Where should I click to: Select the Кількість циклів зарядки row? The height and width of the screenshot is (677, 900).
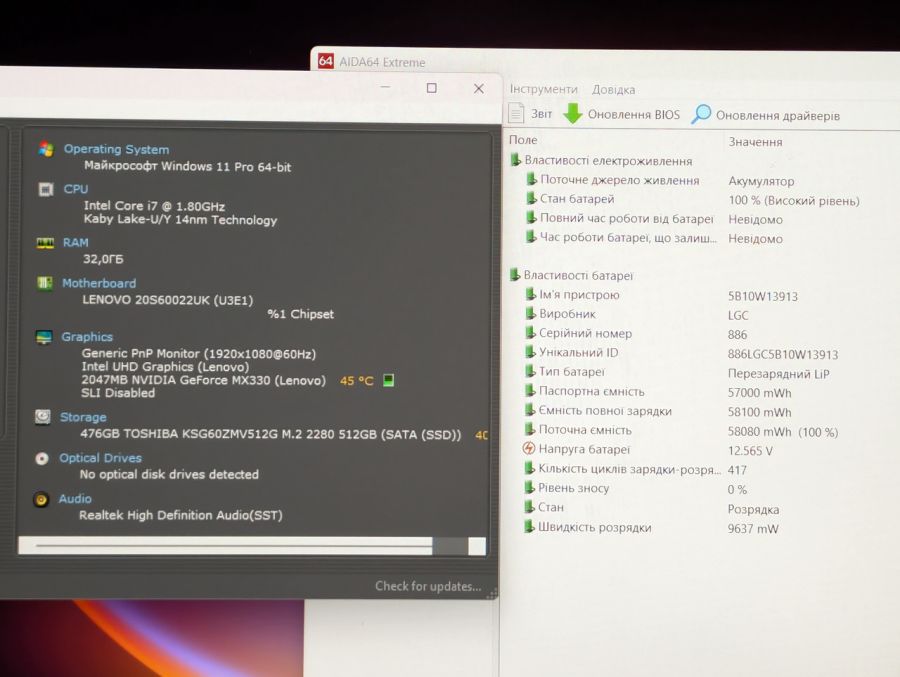[x=630, y=469]
